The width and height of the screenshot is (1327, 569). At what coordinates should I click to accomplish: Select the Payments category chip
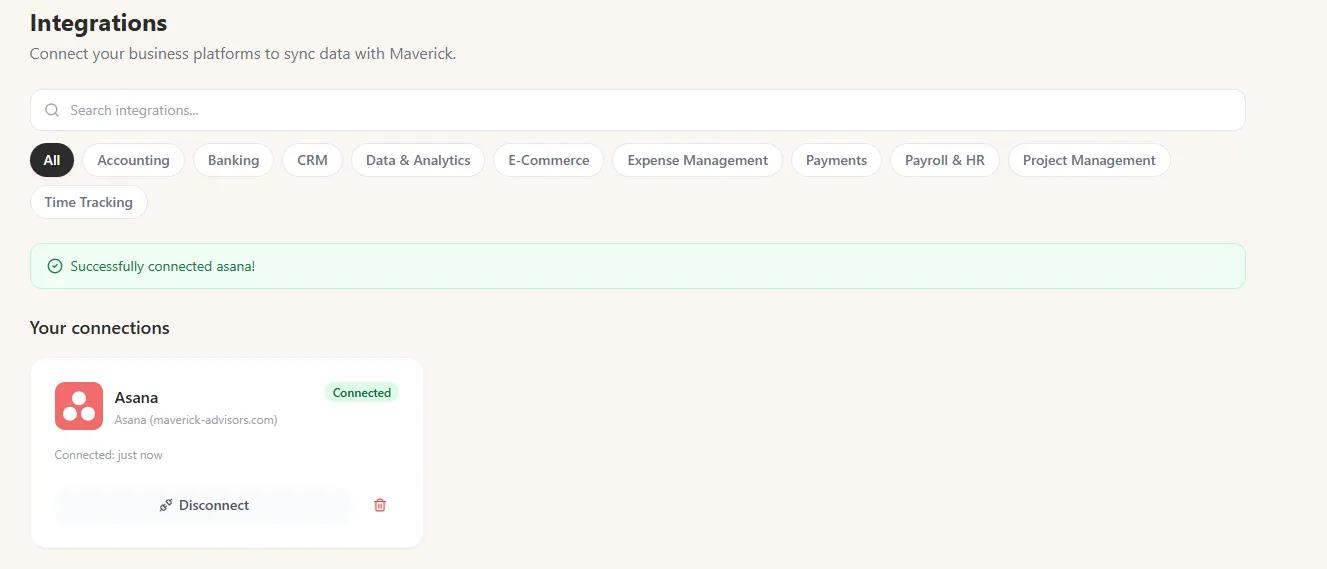pos(836,160)
